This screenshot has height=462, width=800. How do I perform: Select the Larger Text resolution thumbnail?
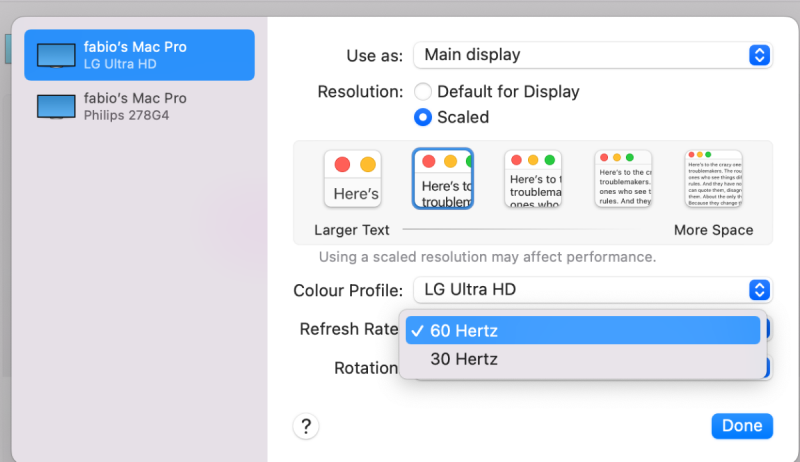pyautogui.click(x=352, y=179)
